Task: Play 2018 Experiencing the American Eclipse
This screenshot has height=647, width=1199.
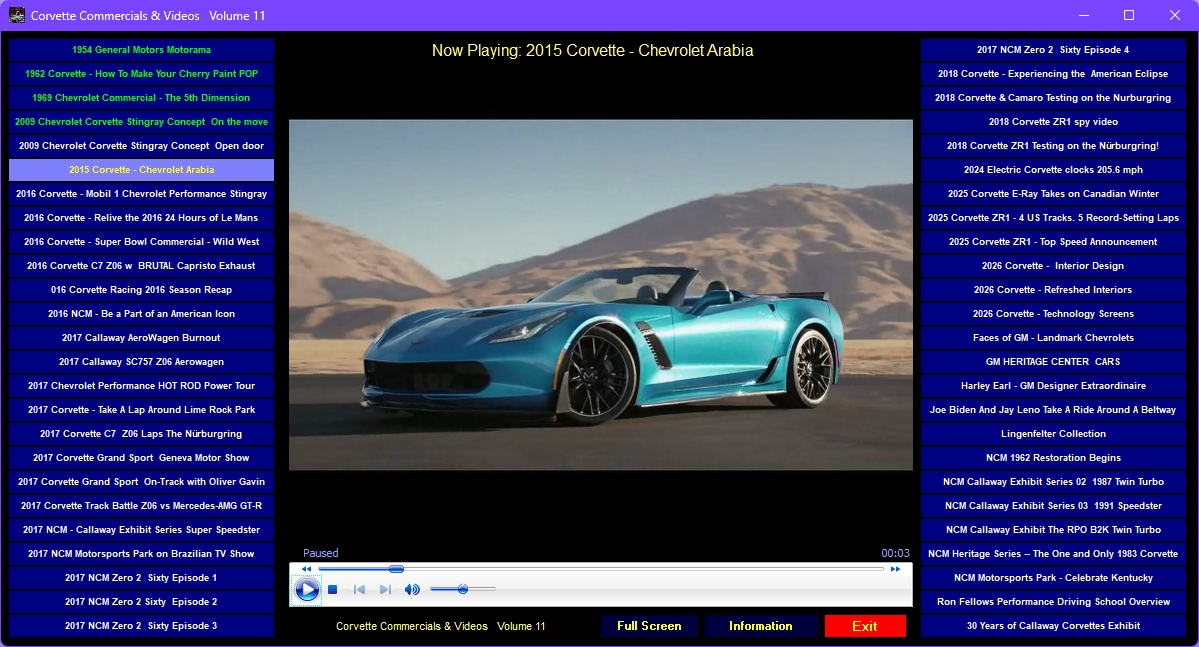Action: 1053,73
